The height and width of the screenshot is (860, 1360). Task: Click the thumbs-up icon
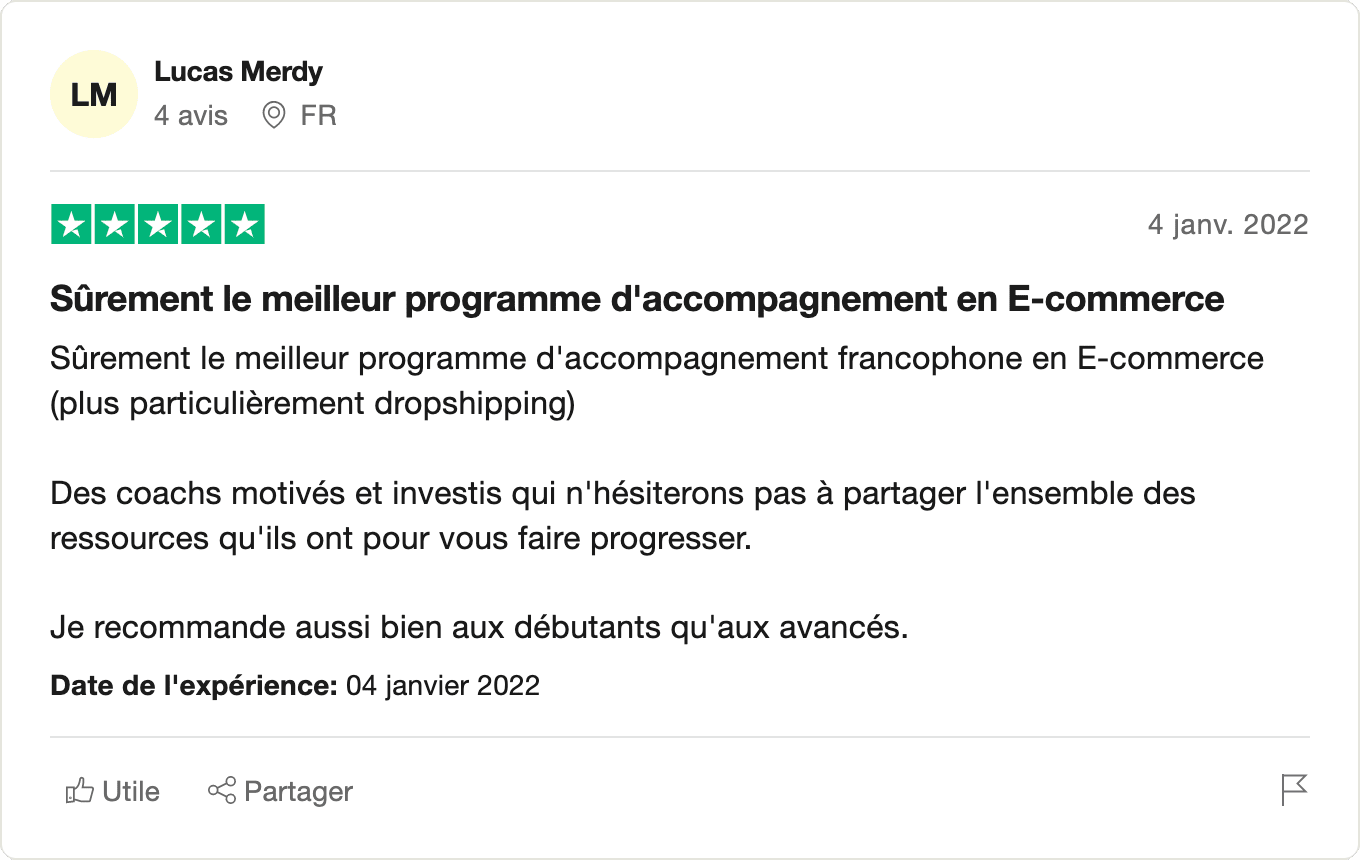79,791
